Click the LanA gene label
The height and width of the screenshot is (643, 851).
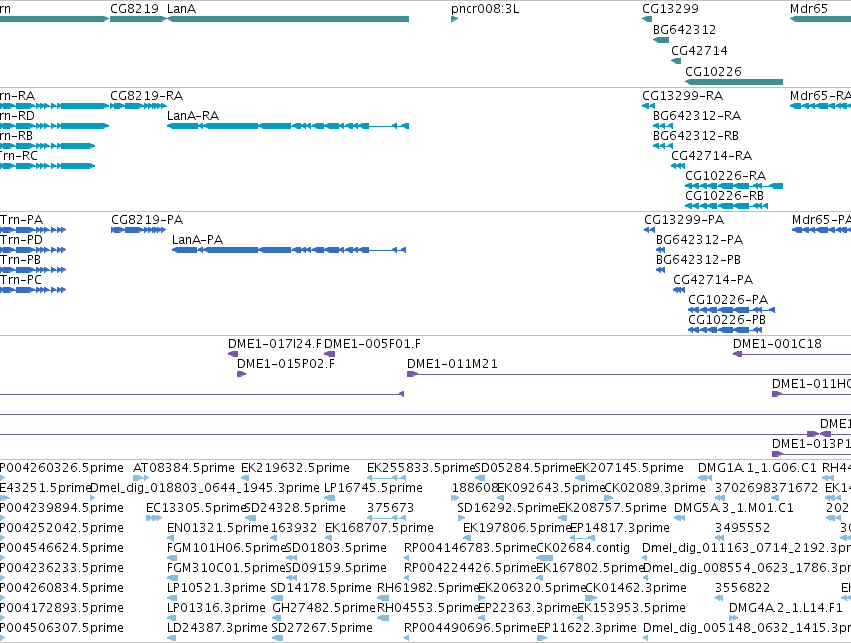click(181, 9)
